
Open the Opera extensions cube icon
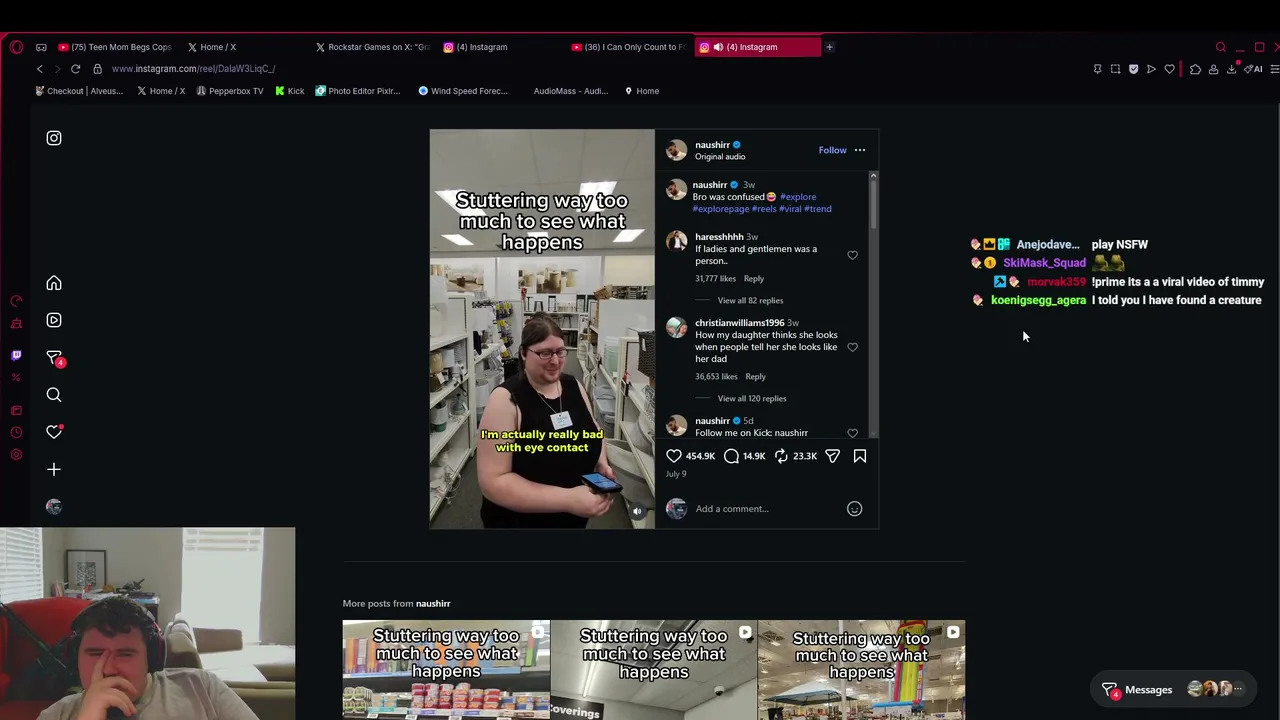pos(1195,69)
